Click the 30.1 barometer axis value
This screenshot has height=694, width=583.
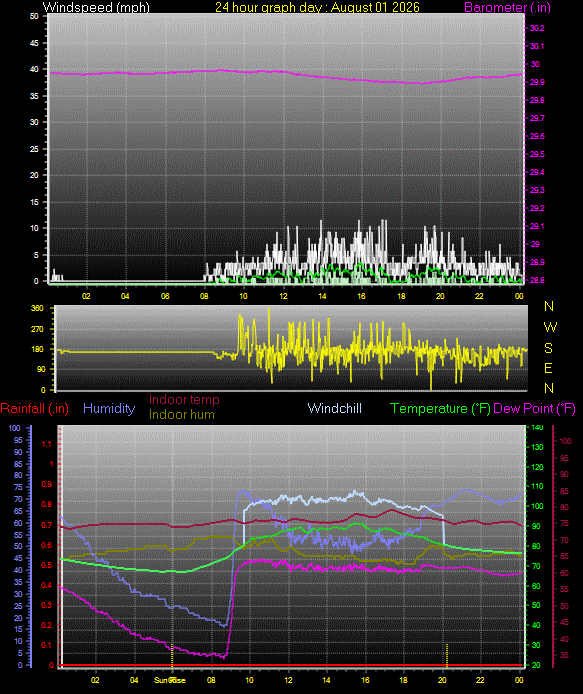[x=537, y=46]
